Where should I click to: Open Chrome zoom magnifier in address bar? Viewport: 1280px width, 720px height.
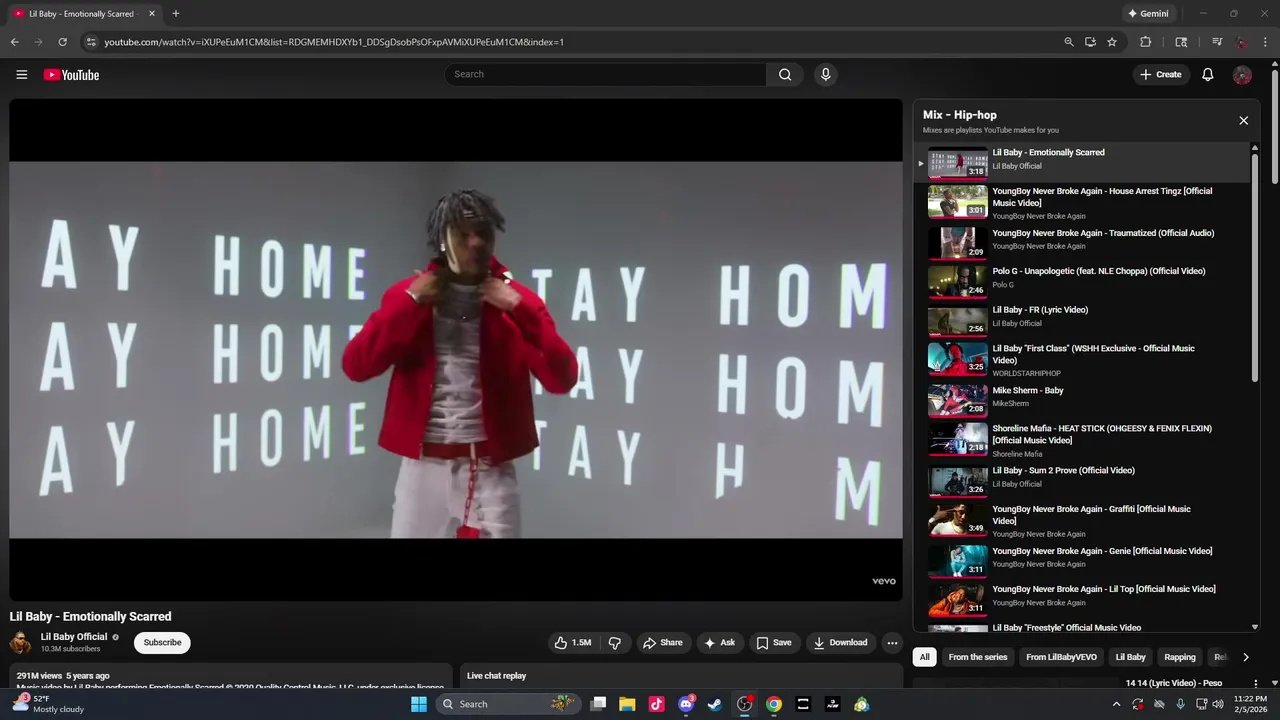coord(1068,42)
